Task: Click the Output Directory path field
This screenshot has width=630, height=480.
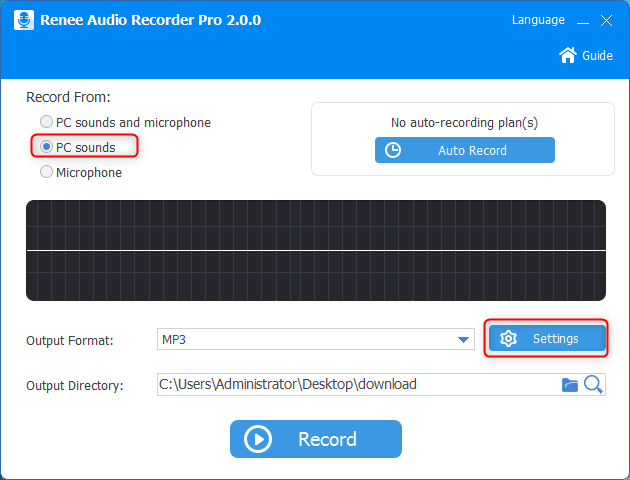Action: click(355, 384)
